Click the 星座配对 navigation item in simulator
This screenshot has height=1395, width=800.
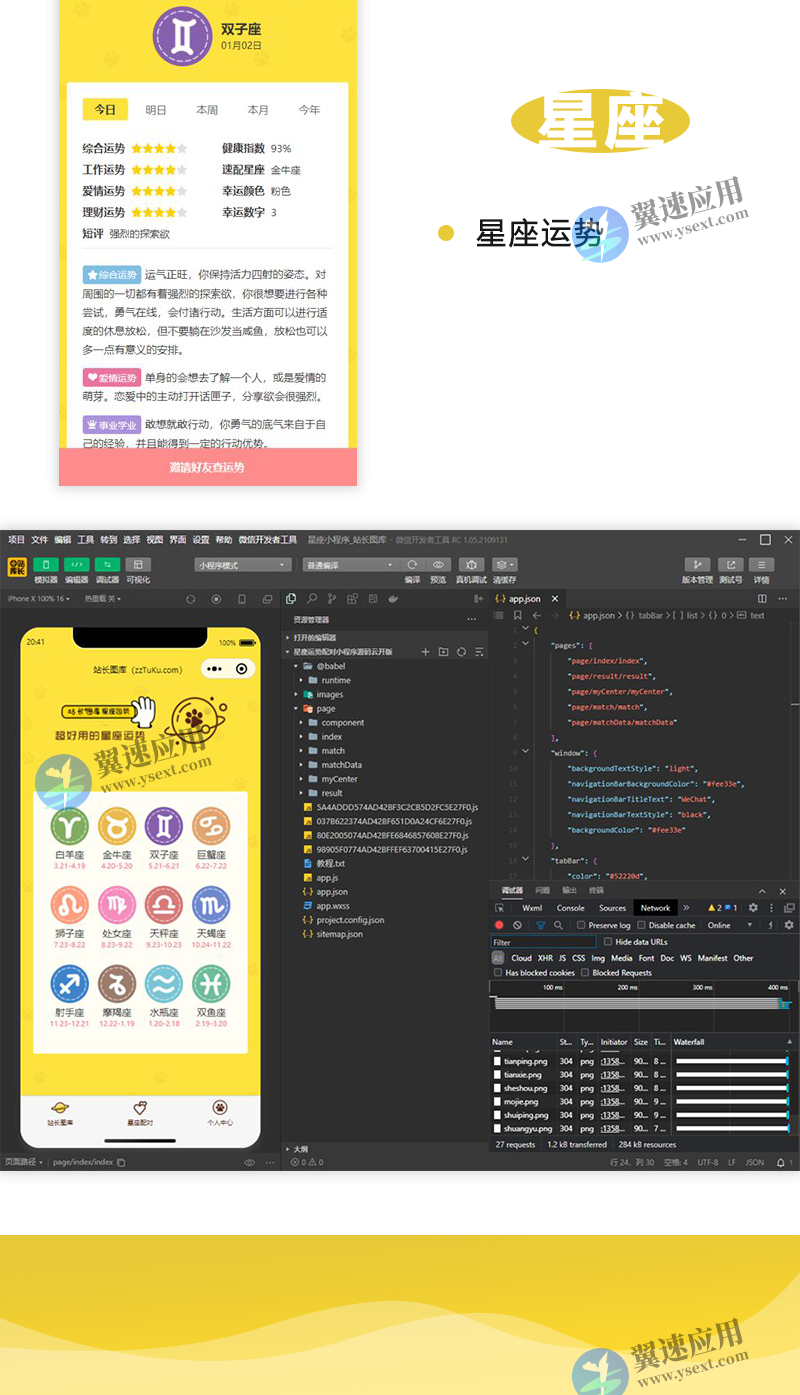pos(139,1110)
